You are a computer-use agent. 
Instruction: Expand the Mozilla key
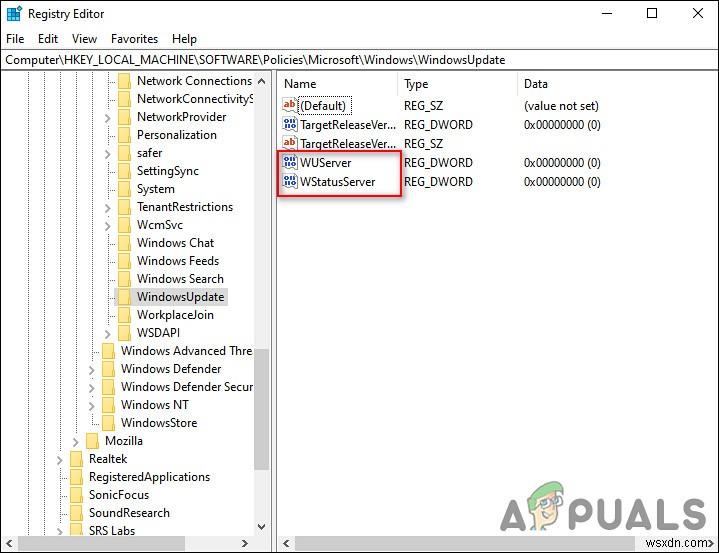point(75,442)
